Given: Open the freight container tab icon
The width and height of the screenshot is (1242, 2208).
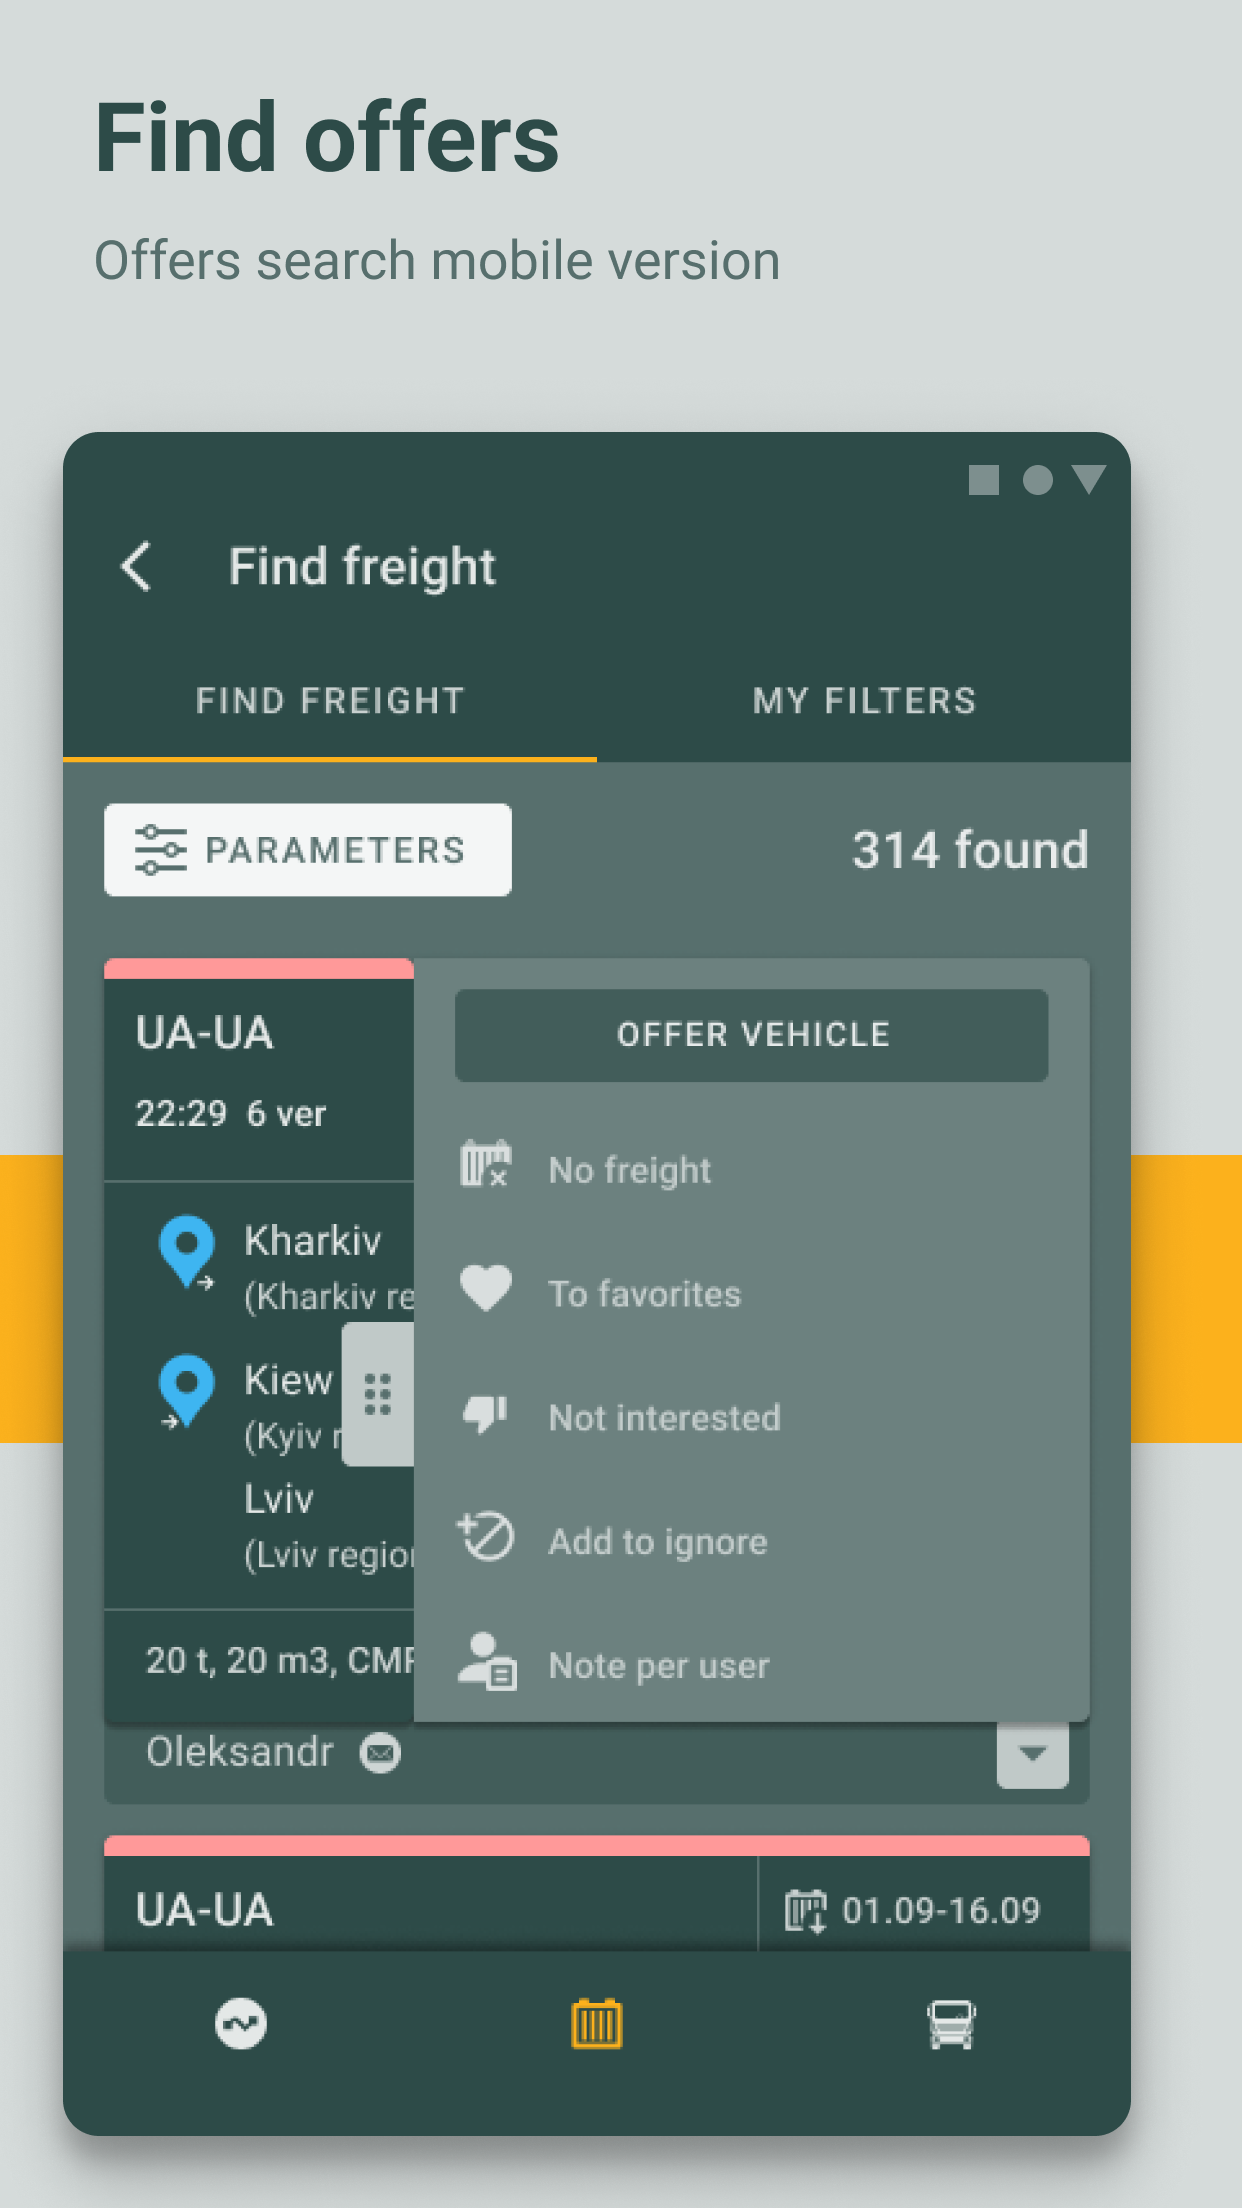Looking at the screenshot, I should (597, 2024).
